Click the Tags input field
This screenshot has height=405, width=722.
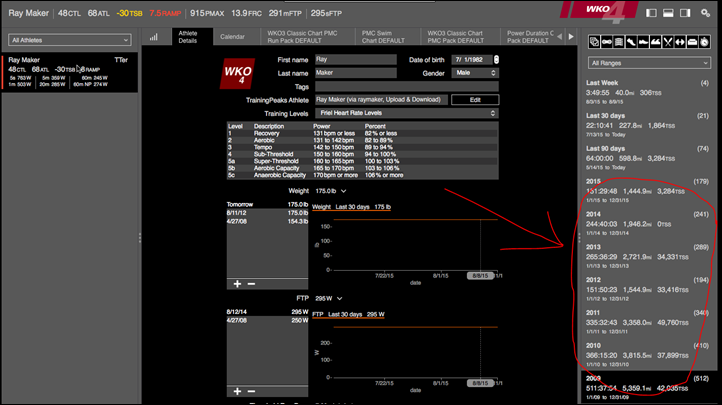point(407,87)
